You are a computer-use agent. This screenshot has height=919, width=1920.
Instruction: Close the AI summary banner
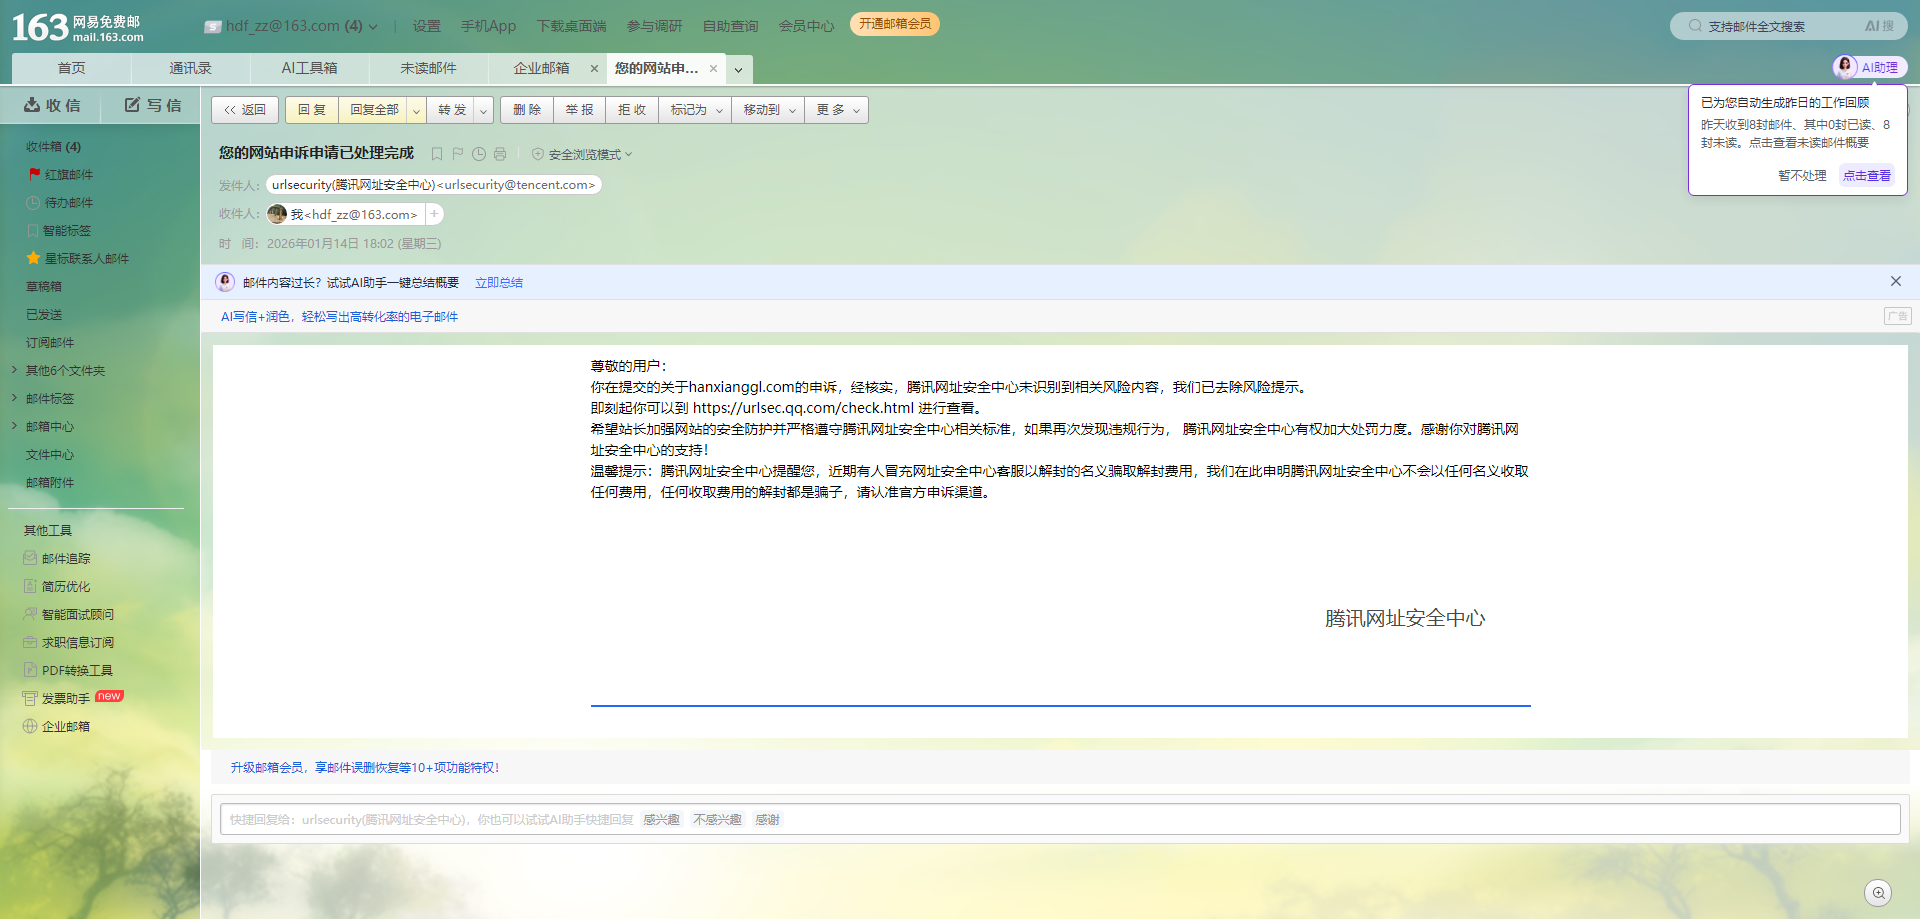coord(1895,281)
